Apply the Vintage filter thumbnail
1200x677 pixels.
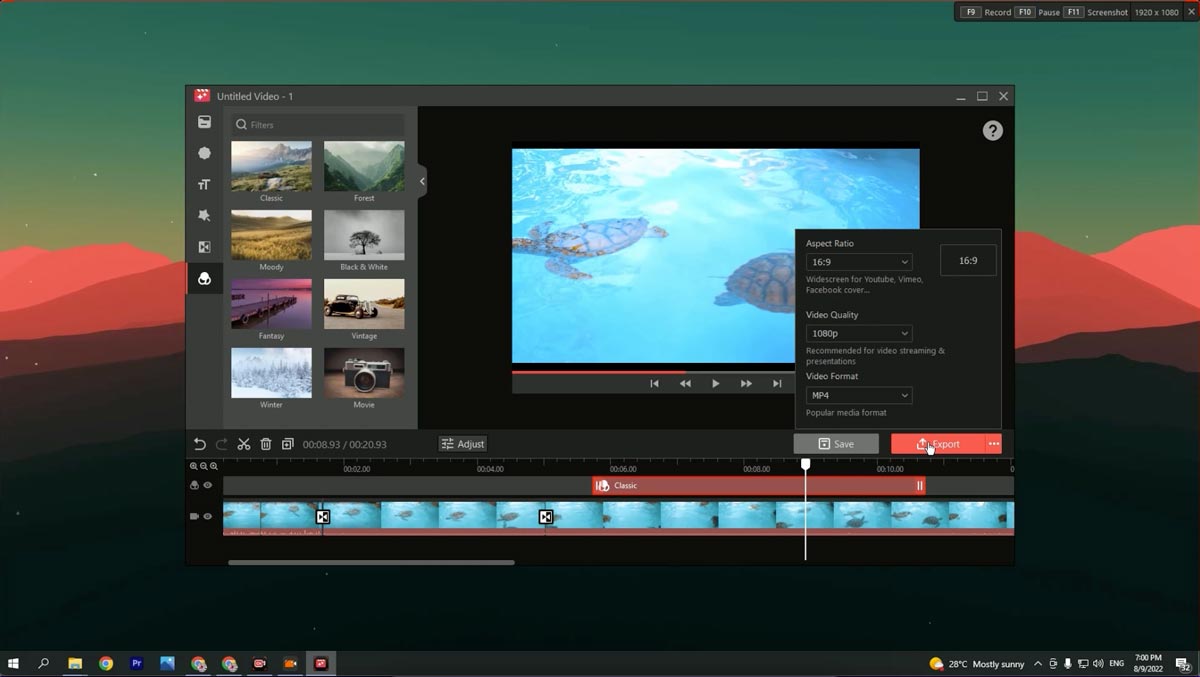pyautogui.click(x=364, y=306)
